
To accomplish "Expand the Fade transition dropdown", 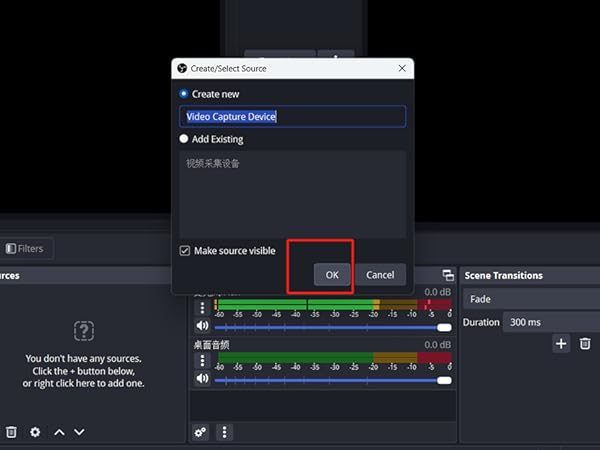I will pos(529,299).
